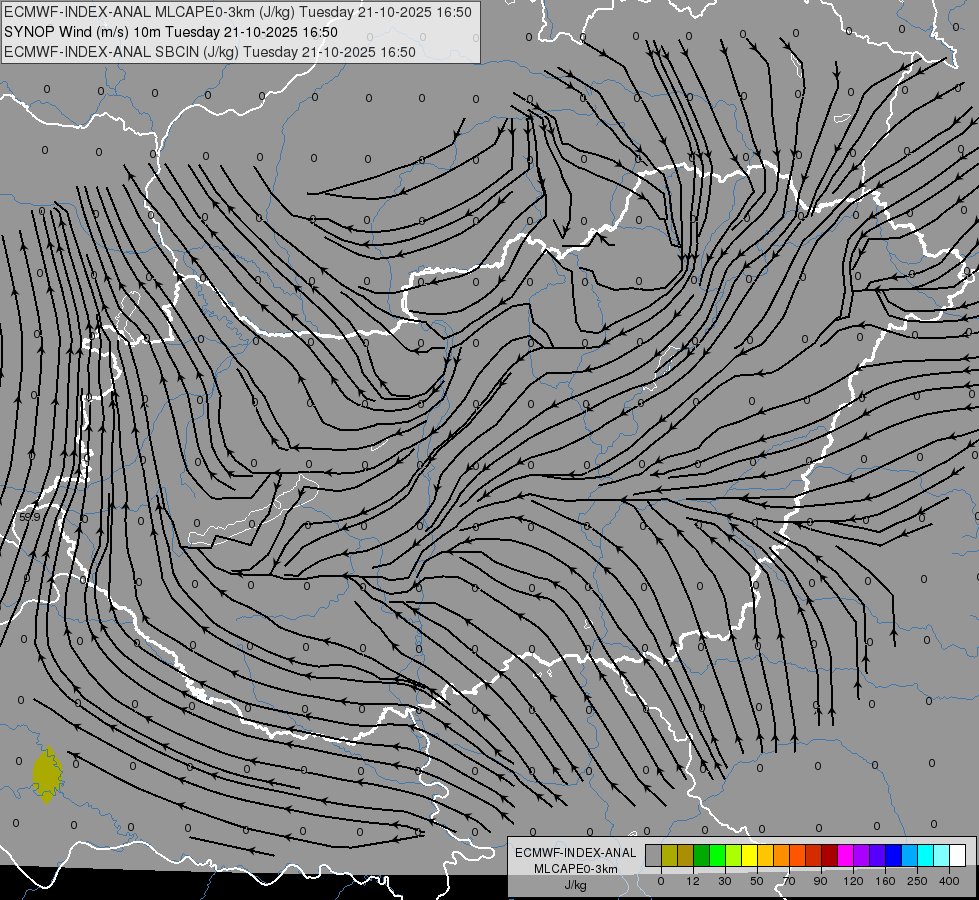
Task: Click the legend label '12'
Action: pos(693,881)
